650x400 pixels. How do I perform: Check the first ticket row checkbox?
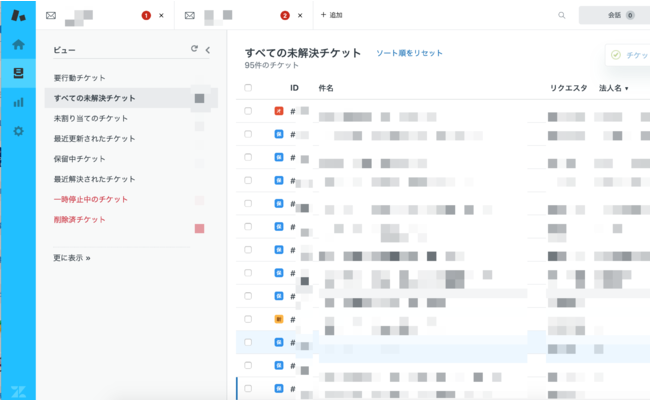tap(248, 111)
